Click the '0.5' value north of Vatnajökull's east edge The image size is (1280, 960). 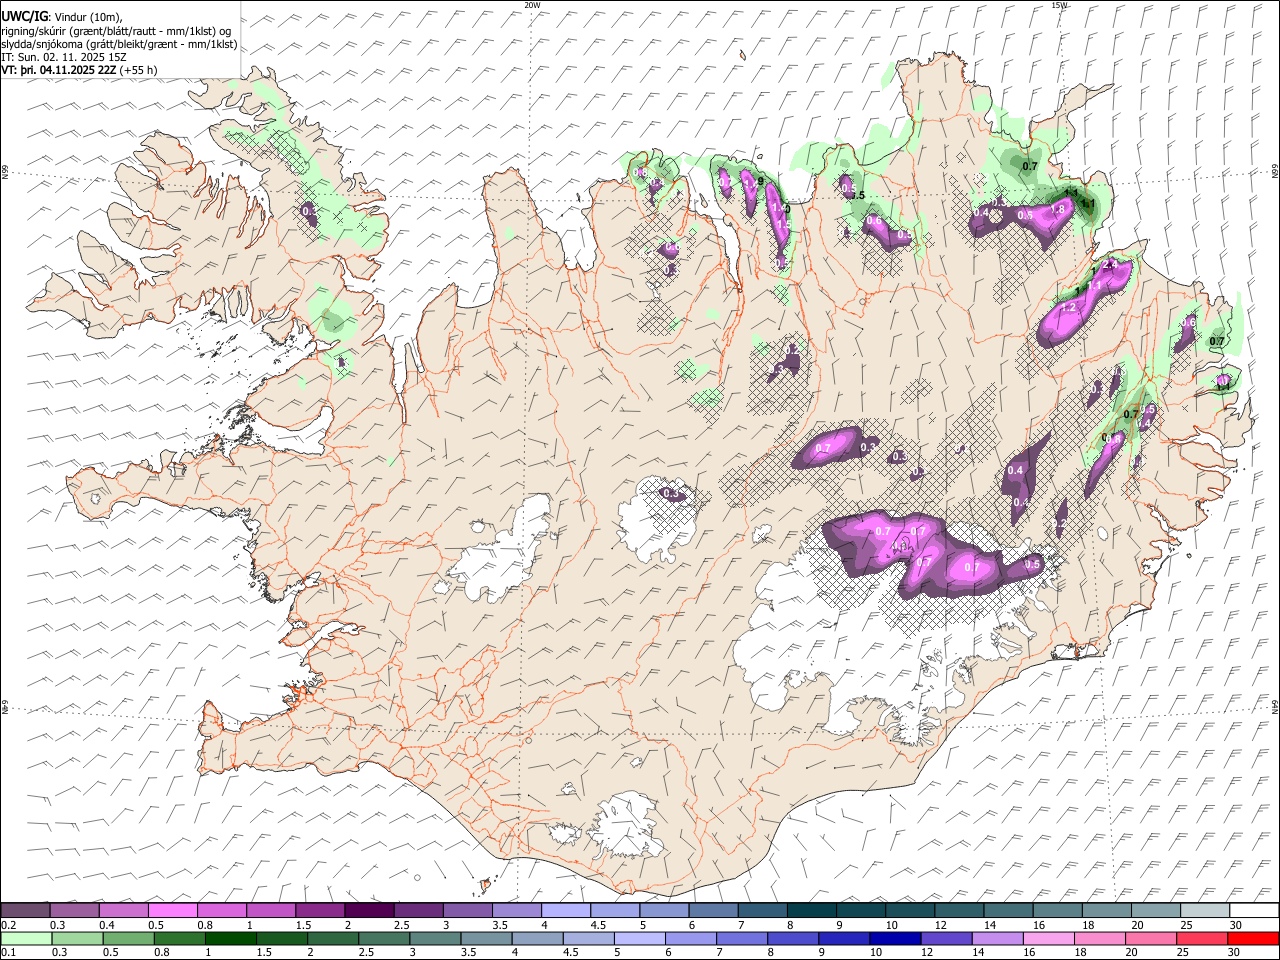tap(1033, 564)
